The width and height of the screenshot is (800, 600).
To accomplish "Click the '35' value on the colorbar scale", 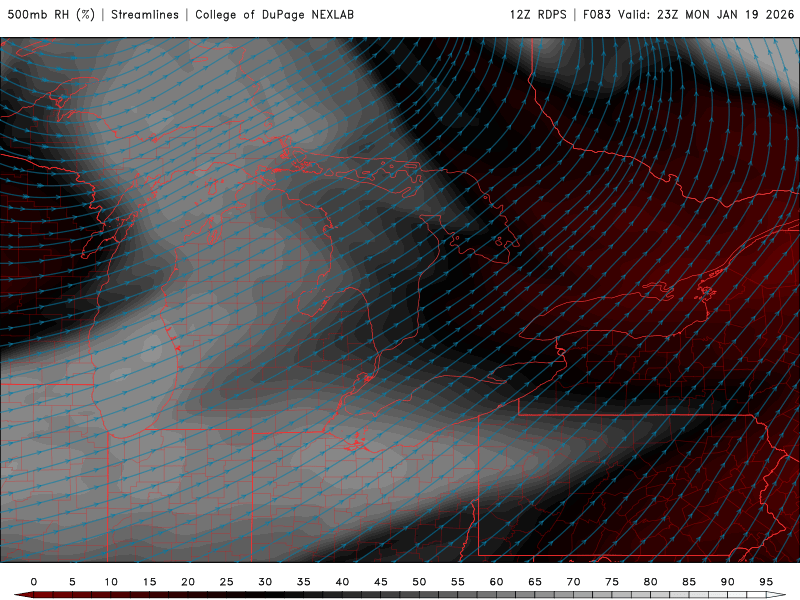I will 304,582.
